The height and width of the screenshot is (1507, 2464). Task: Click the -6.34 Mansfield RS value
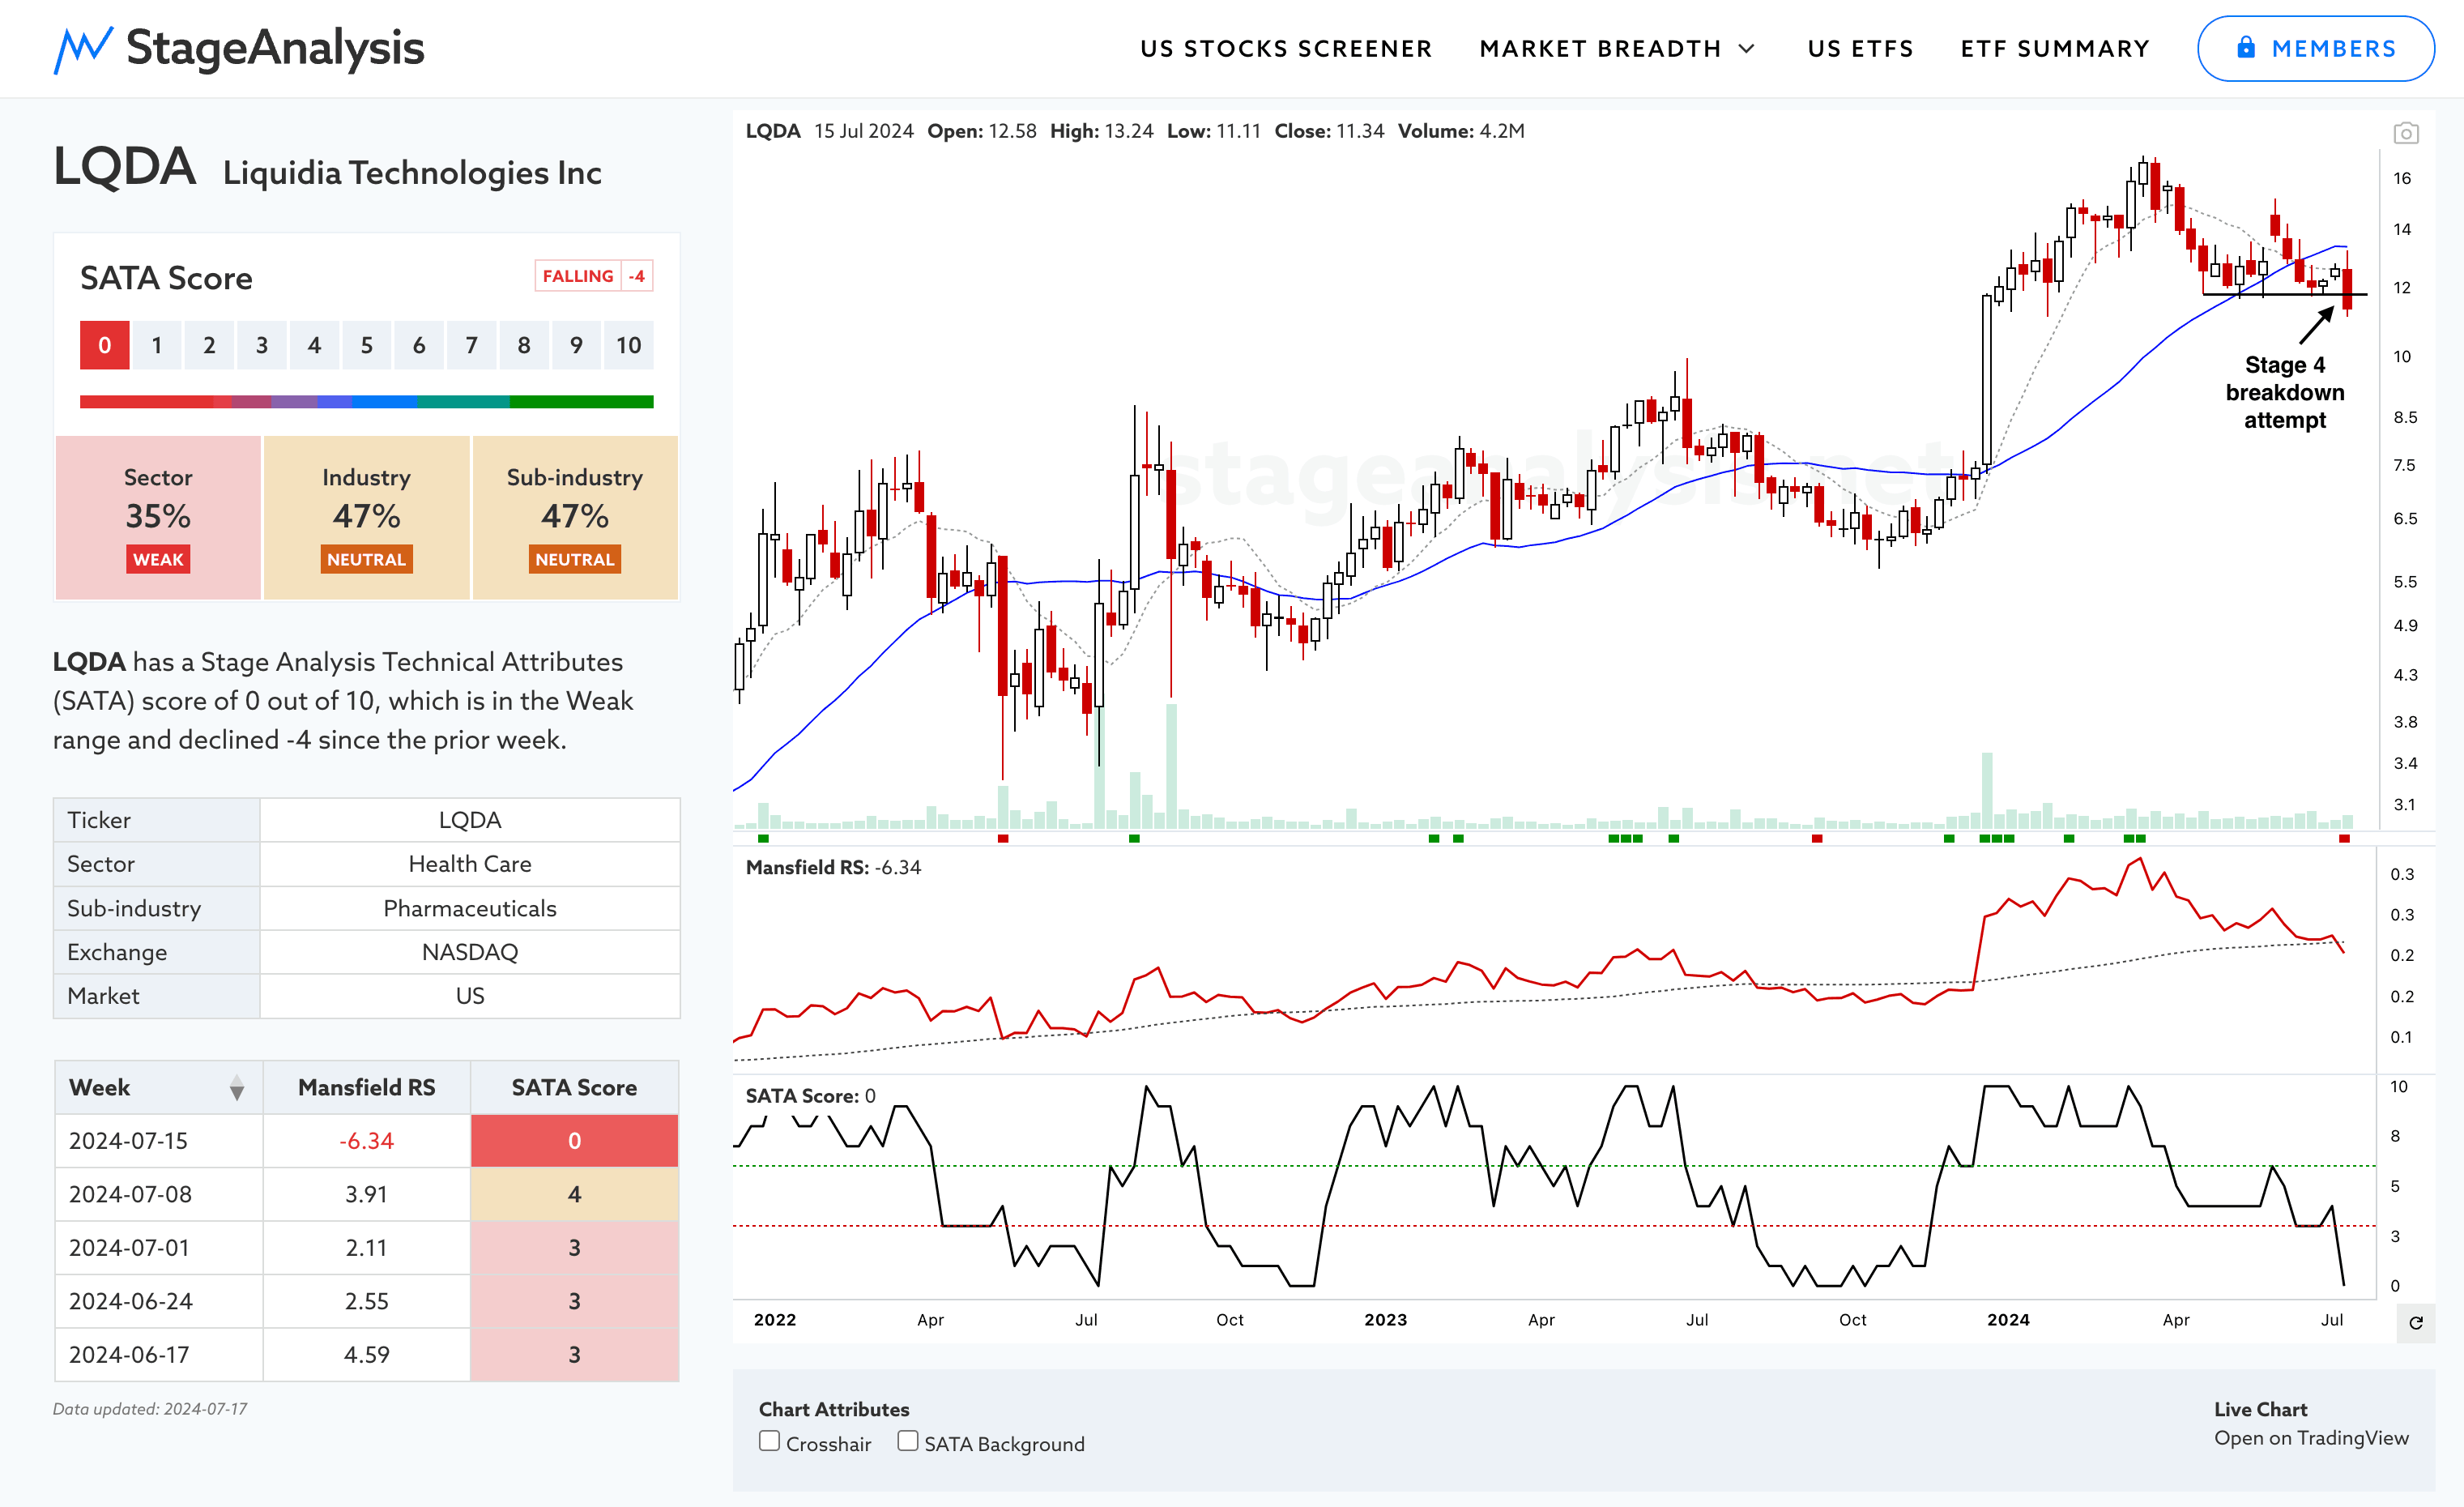tap(366, 1141)
